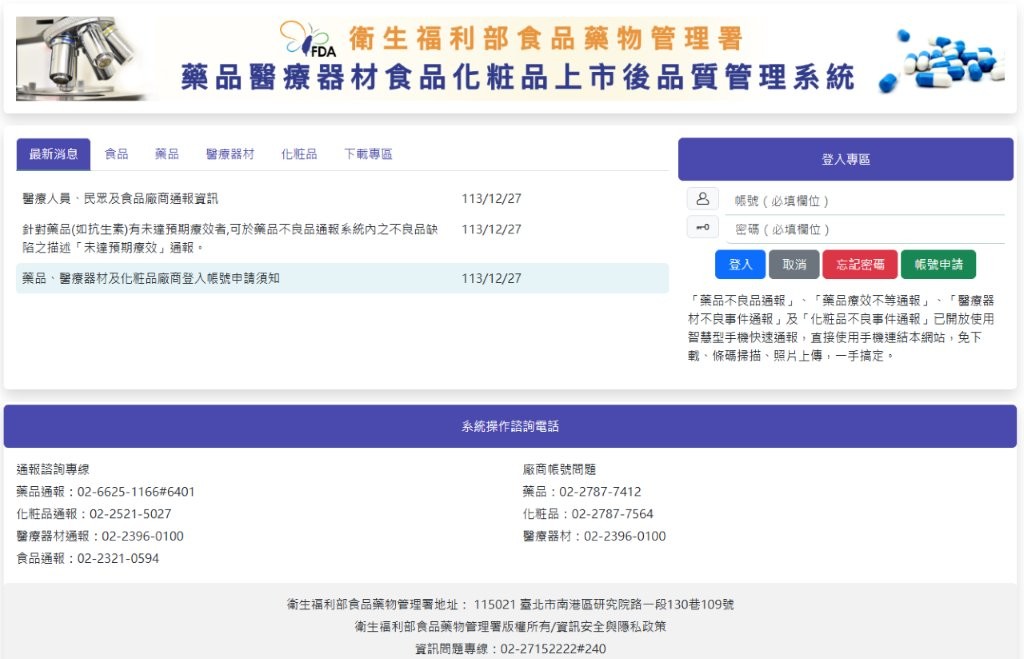Switch to the 食品 tab

click(117, 153)
